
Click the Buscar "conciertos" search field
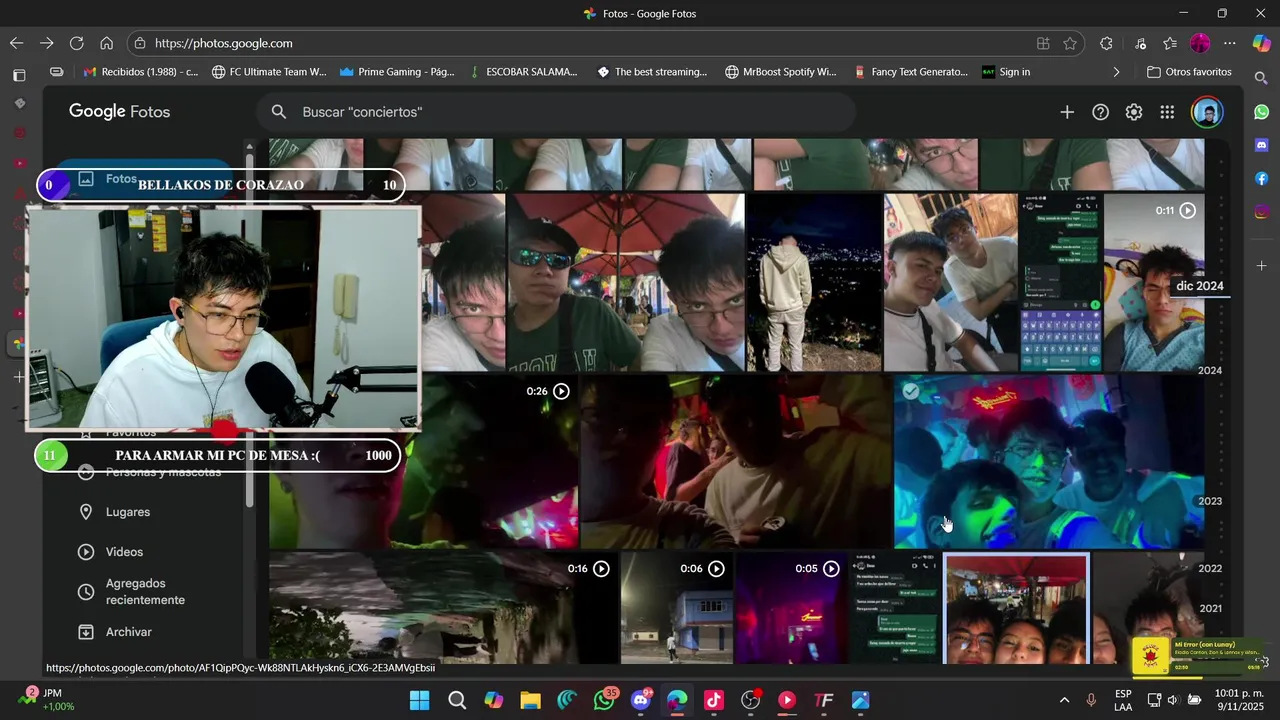tap(556, 112)
